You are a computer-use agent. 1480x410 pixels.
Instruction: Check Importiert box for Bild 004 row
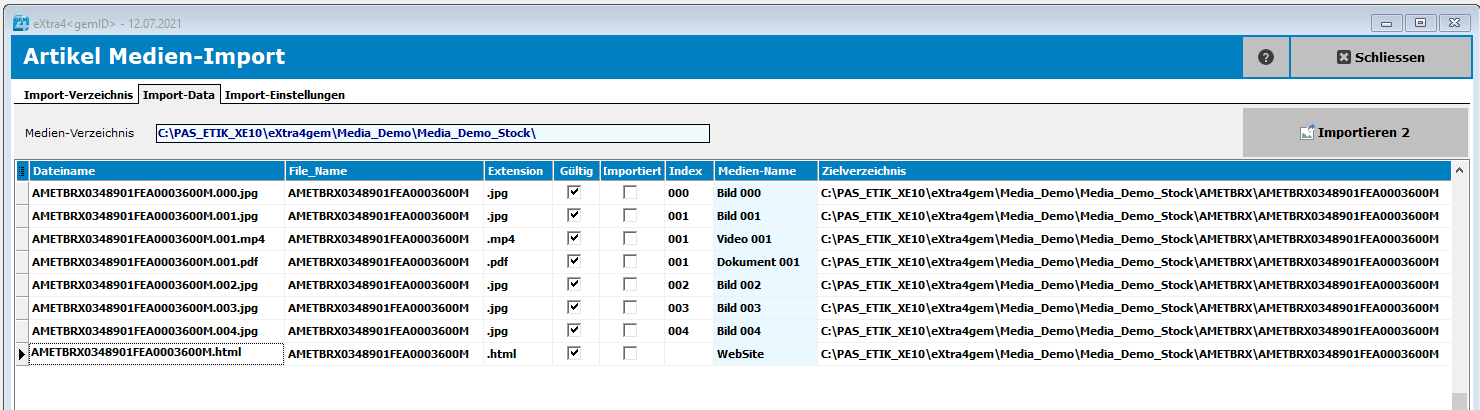pyautogui.click(x=630, y=330)
